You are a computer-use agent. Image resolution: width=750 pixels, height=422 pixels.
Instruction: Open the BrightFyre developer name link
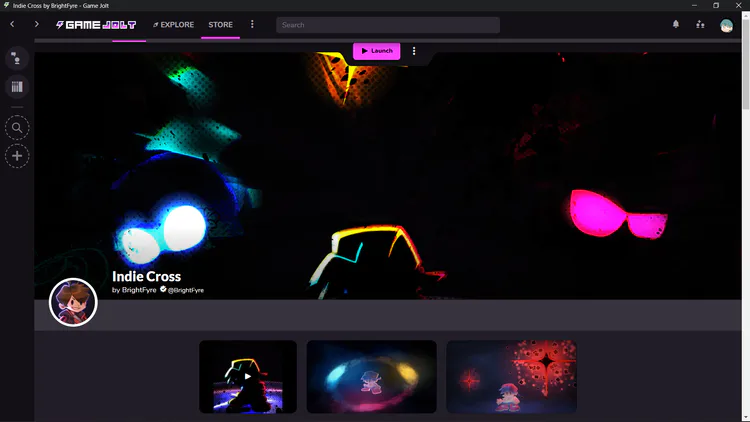(139, 290)
